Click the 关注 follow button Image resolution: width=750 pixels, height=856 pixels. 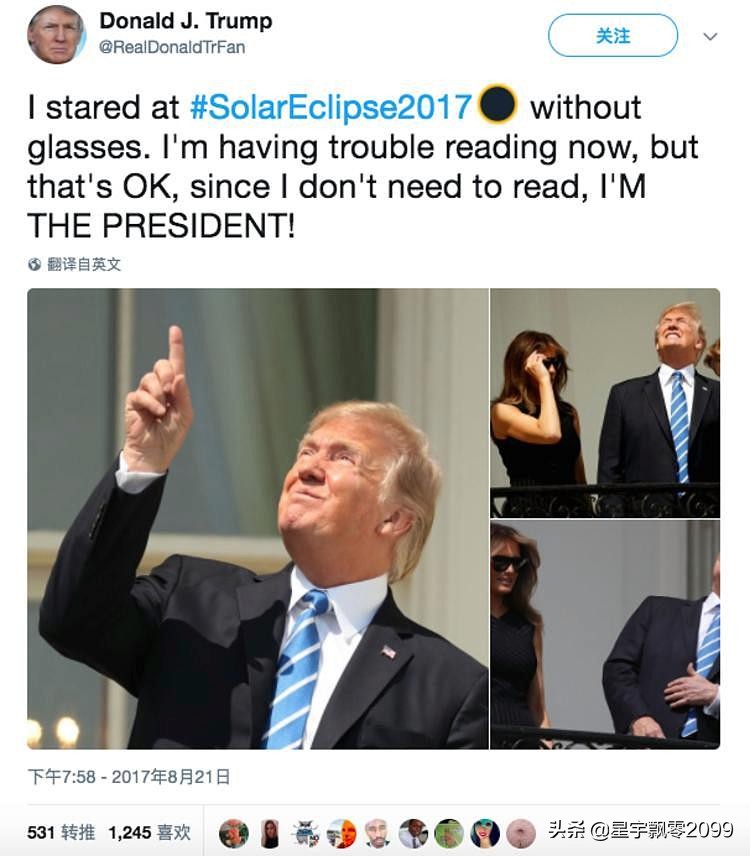(612, 35)
